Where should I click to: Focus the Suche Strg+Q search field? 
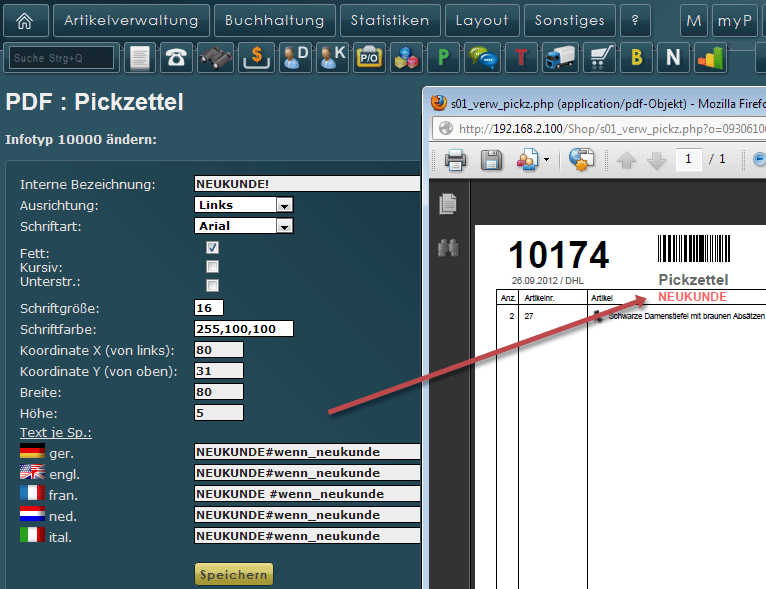[62, 58]
